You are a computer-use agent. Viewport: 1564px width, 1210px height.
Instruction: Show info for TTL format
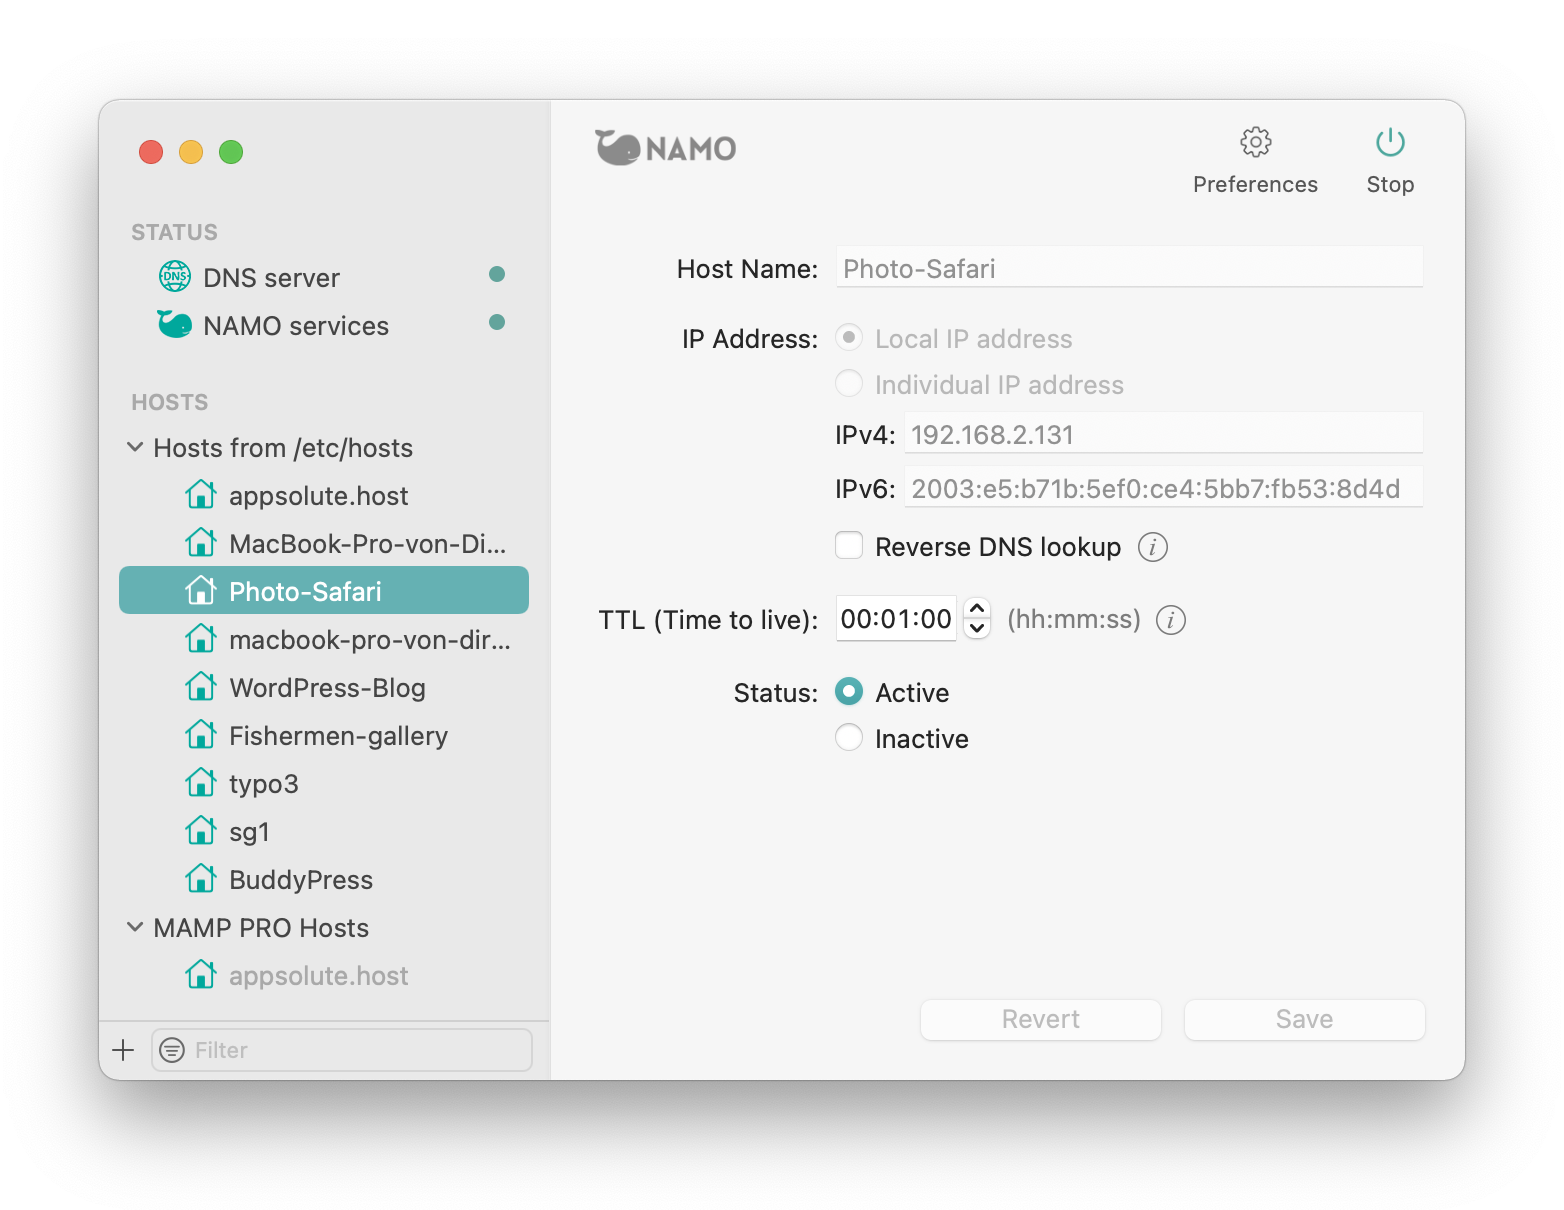[x=1171, y=620]
